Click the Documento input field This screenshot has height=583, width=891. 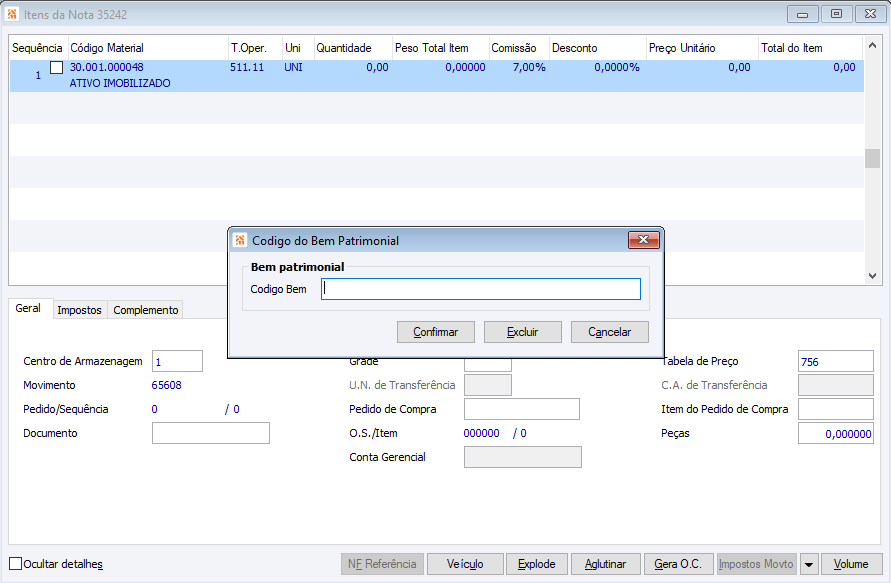coord(211,433)
